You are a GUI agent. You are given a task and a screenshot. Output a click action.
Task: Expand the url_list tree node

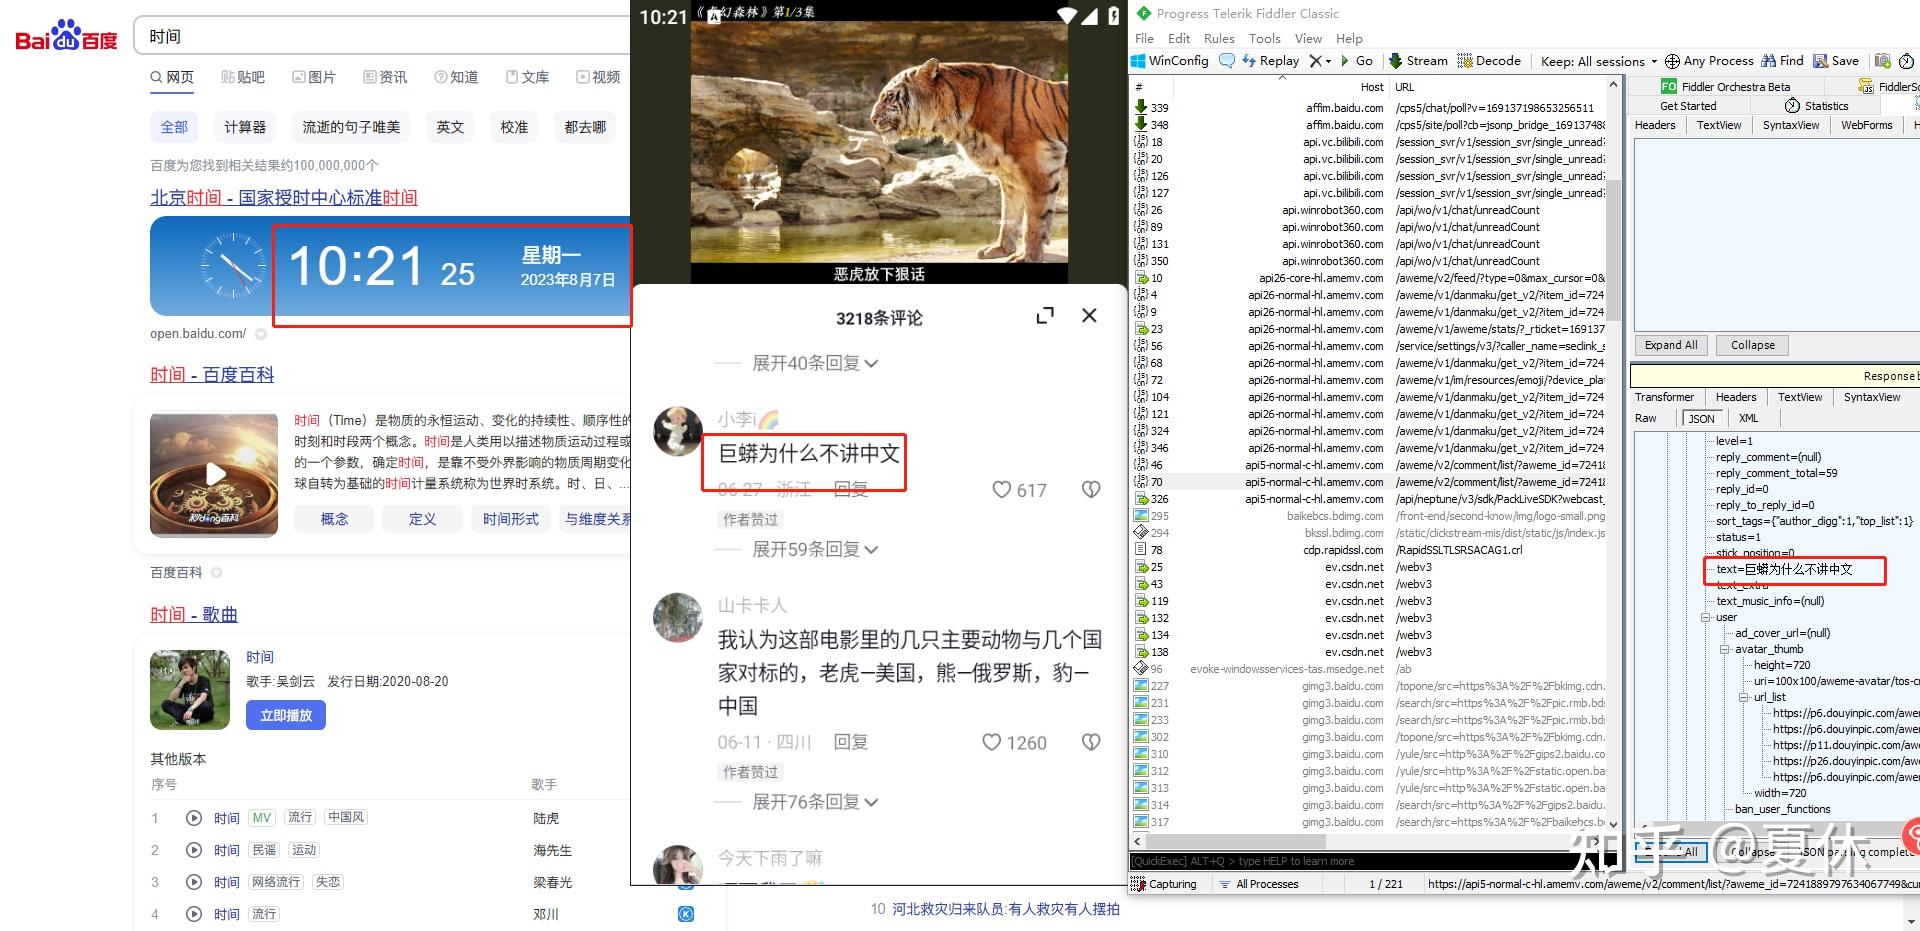pos(1744,697)
